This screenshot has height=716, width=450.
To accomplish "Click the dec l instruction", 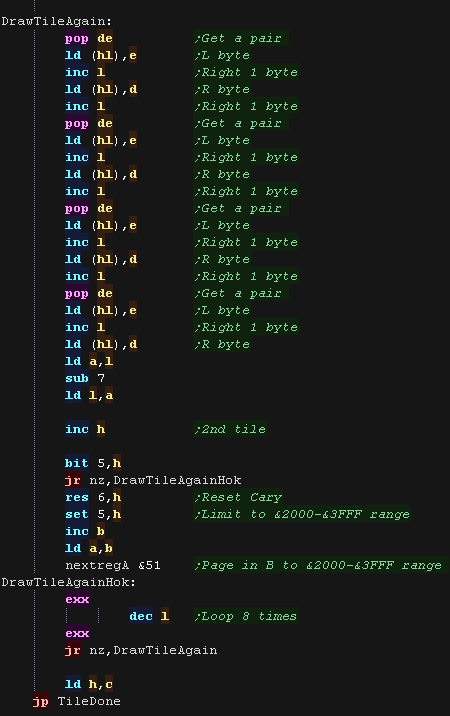I will point(149,616).
